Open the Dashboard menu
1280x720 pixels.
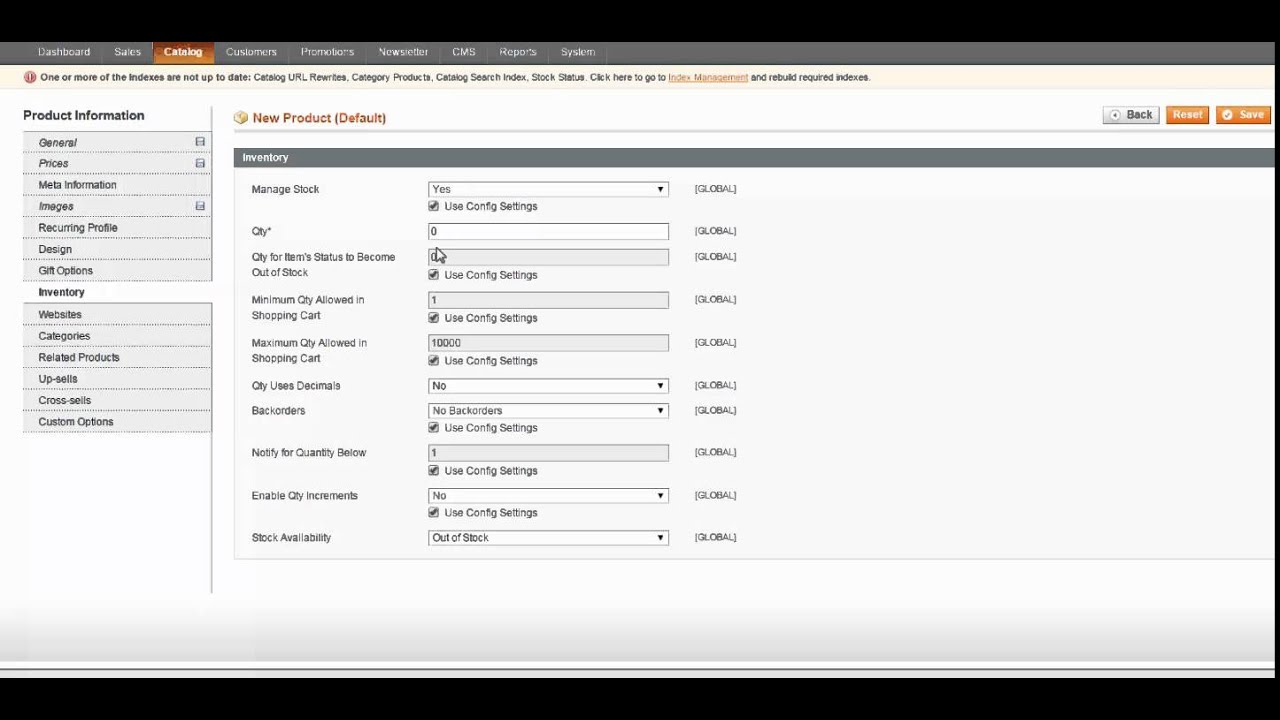click(64, 52)
